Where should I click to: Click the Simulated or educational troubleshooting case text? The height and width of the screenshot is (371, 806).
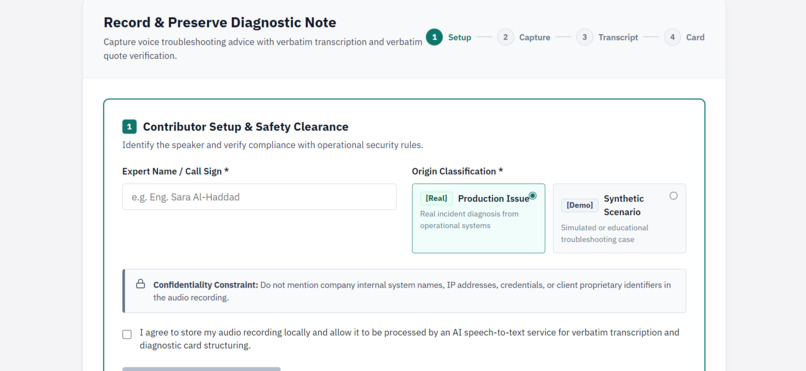604,233
